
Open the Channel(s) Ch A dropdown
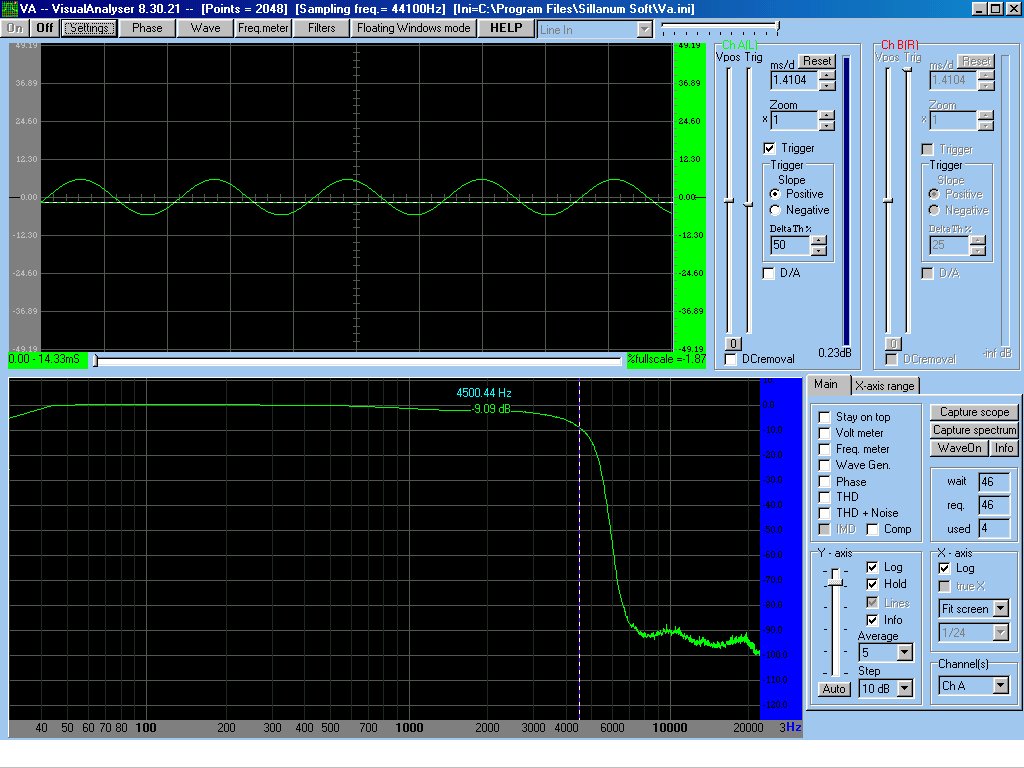click(x=1000, y=686)
